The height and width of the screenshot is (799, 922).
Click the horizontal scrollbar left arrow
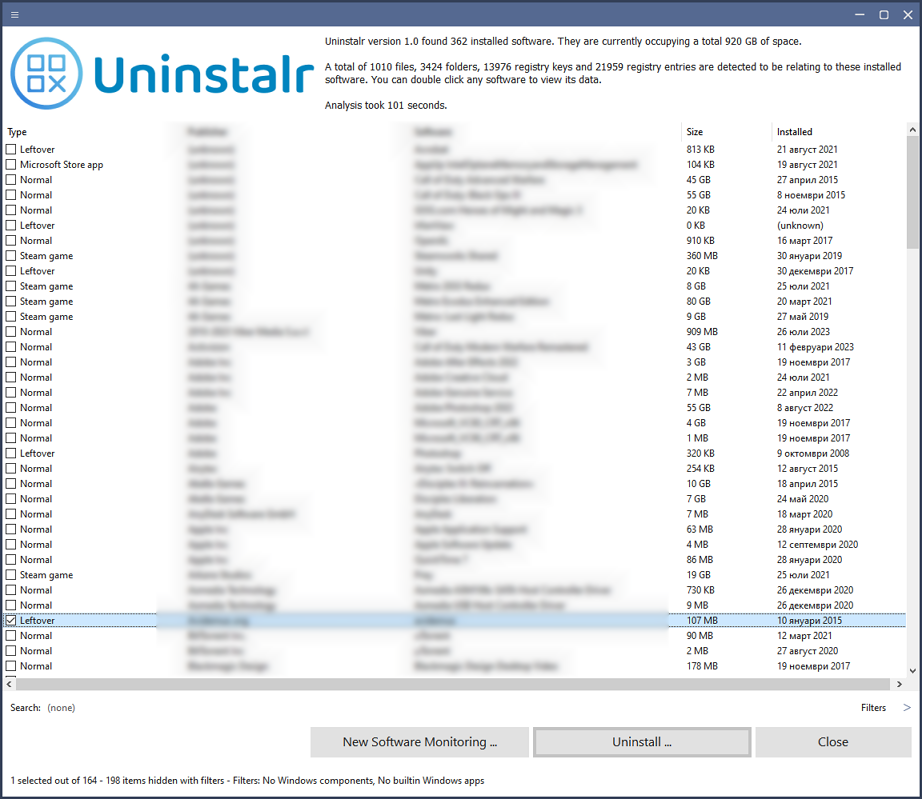[x=9, y=684]
